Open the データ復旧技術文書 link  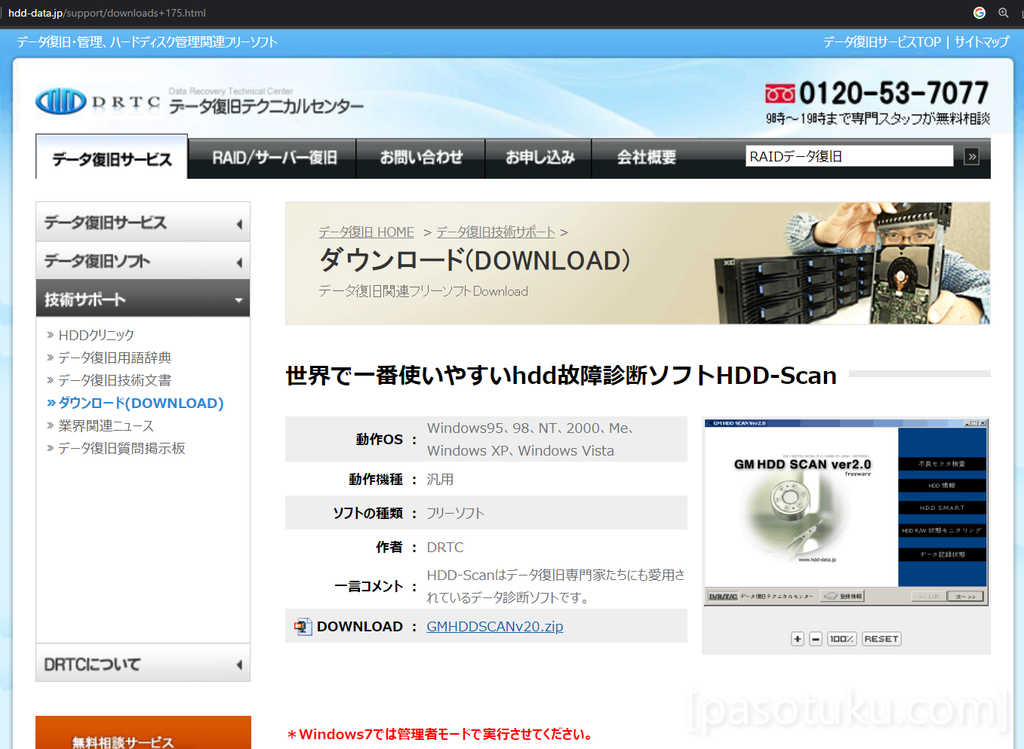(114, 380)
